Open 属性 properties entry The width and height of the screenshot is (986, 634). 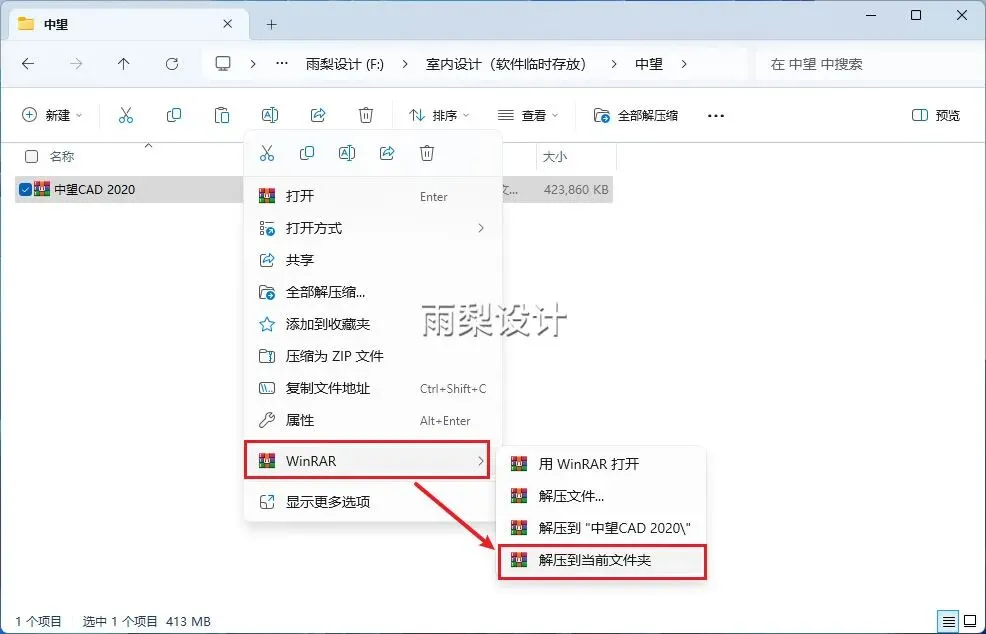(x=372, y=420)
